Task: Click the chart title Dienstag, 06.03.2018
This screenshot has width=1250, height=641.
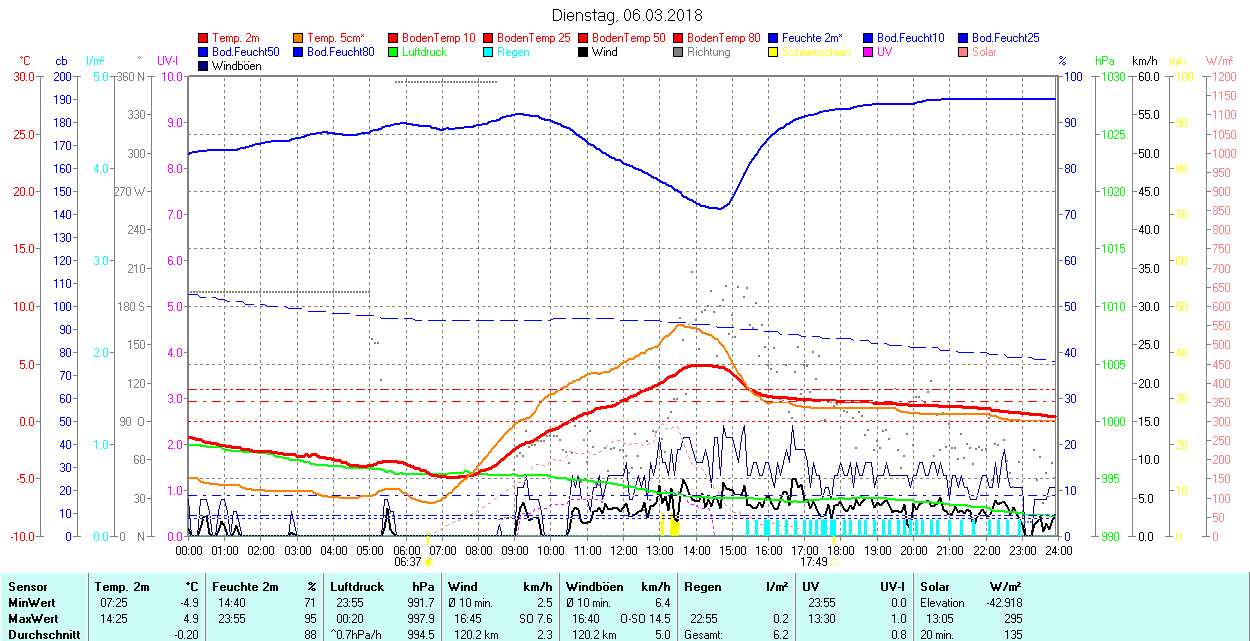Action: click(x=627, y=16)
